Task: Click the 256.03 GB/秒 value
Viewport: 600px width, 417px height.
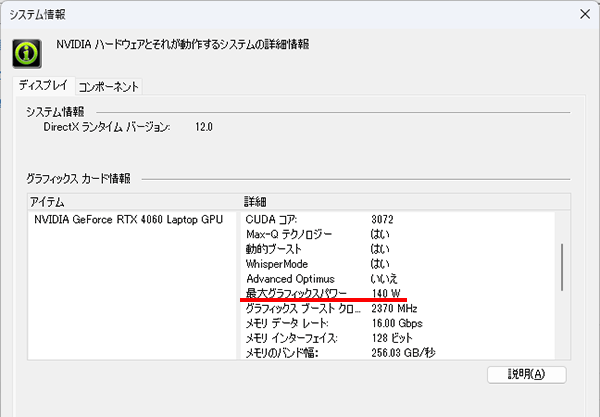Action: coord(403,353)
